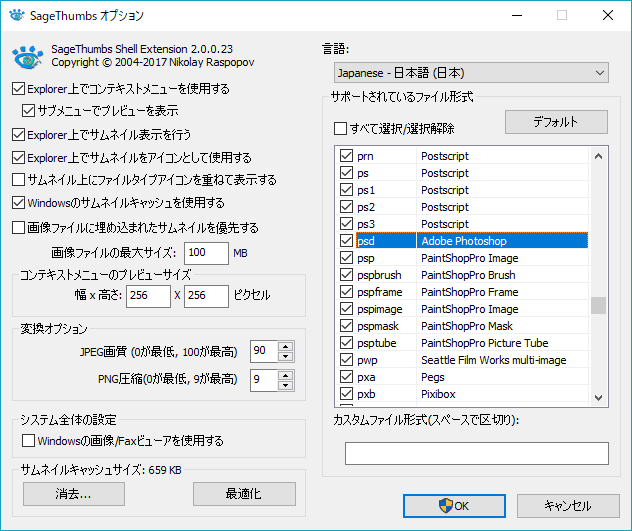The height and width of the screenshot is (531, 632).
Task: Disable "Explorer上でサムネイルをアイコンとして使用する"
Action: [18, 157]
